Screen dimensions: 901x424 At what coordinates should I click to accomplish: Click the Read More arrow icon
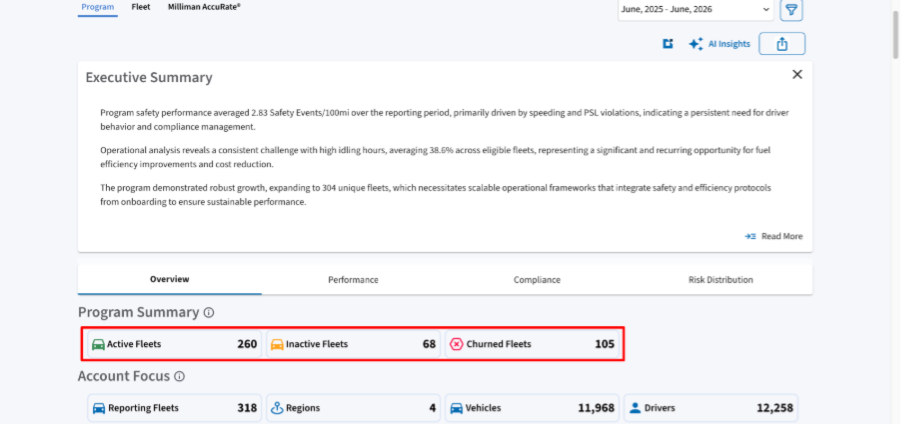pos(750,236)
